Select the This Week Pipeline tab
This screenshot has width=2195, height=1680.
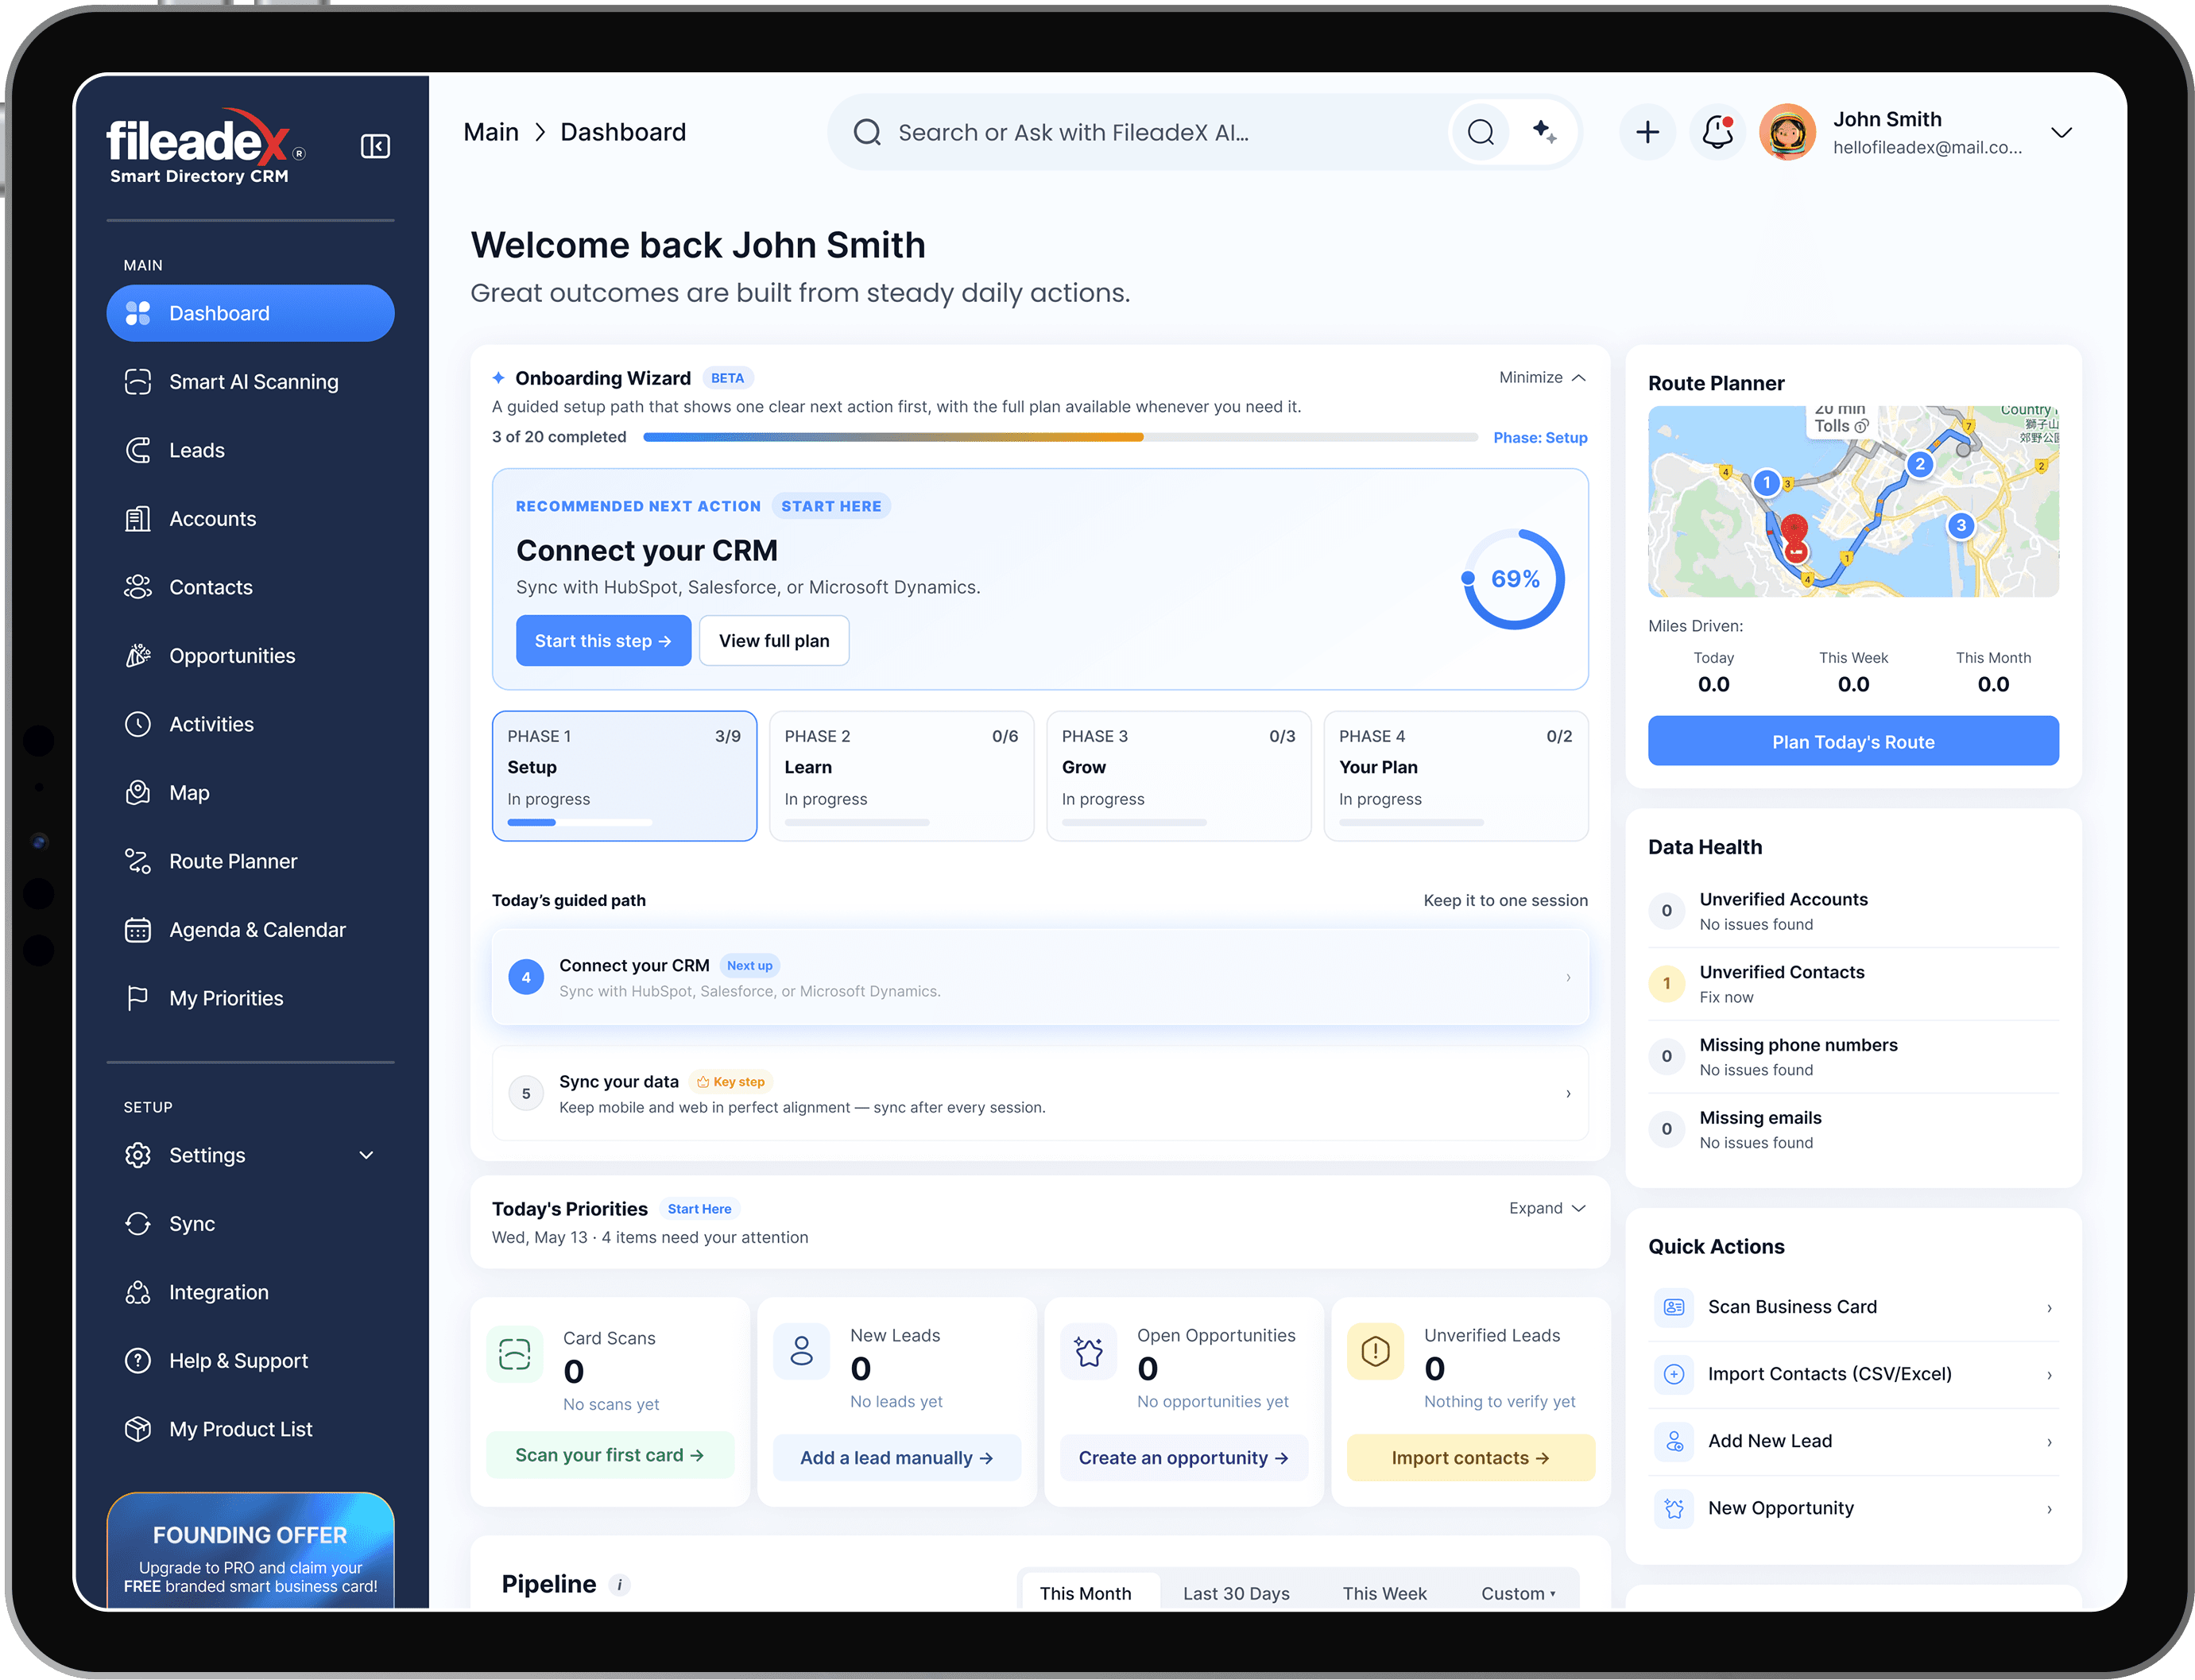1384,1593
